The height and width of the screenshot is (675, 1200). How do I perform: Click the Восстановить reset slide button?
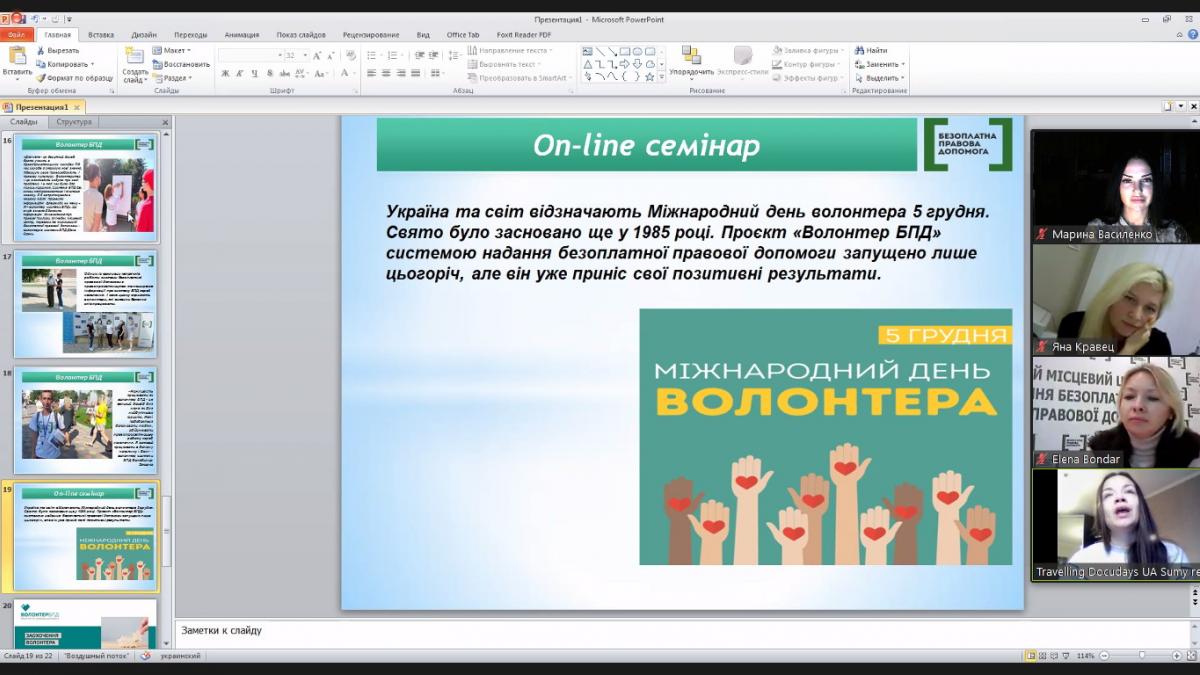point(181,64)
